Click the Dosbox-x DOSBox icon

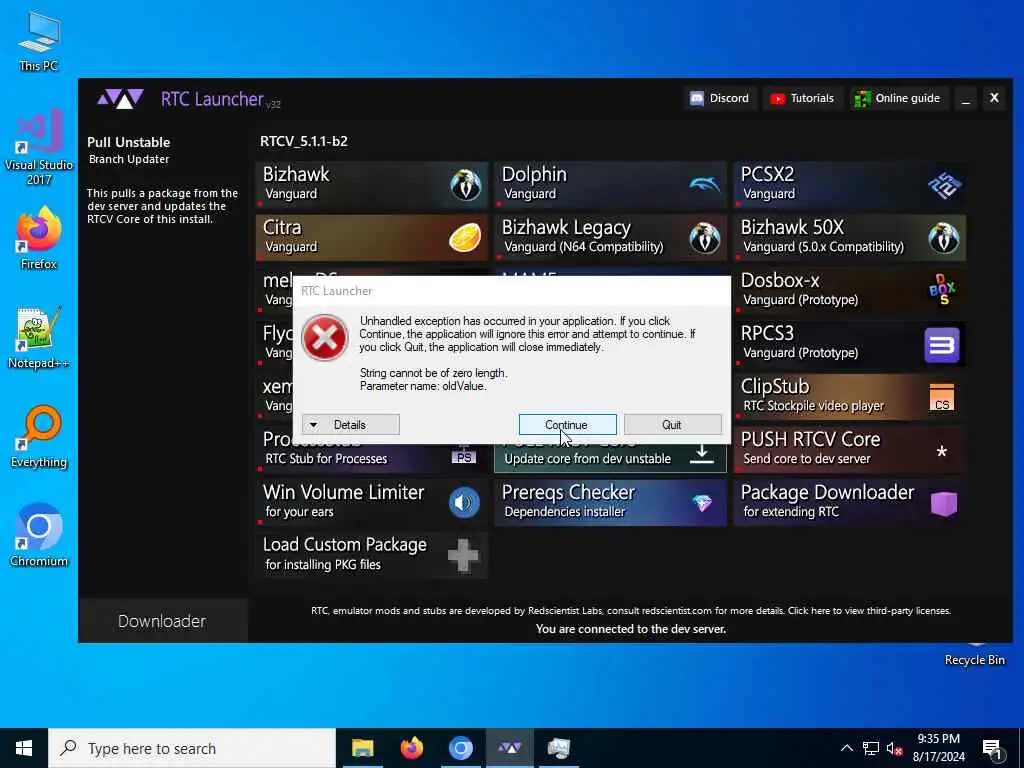click(942, 289)
